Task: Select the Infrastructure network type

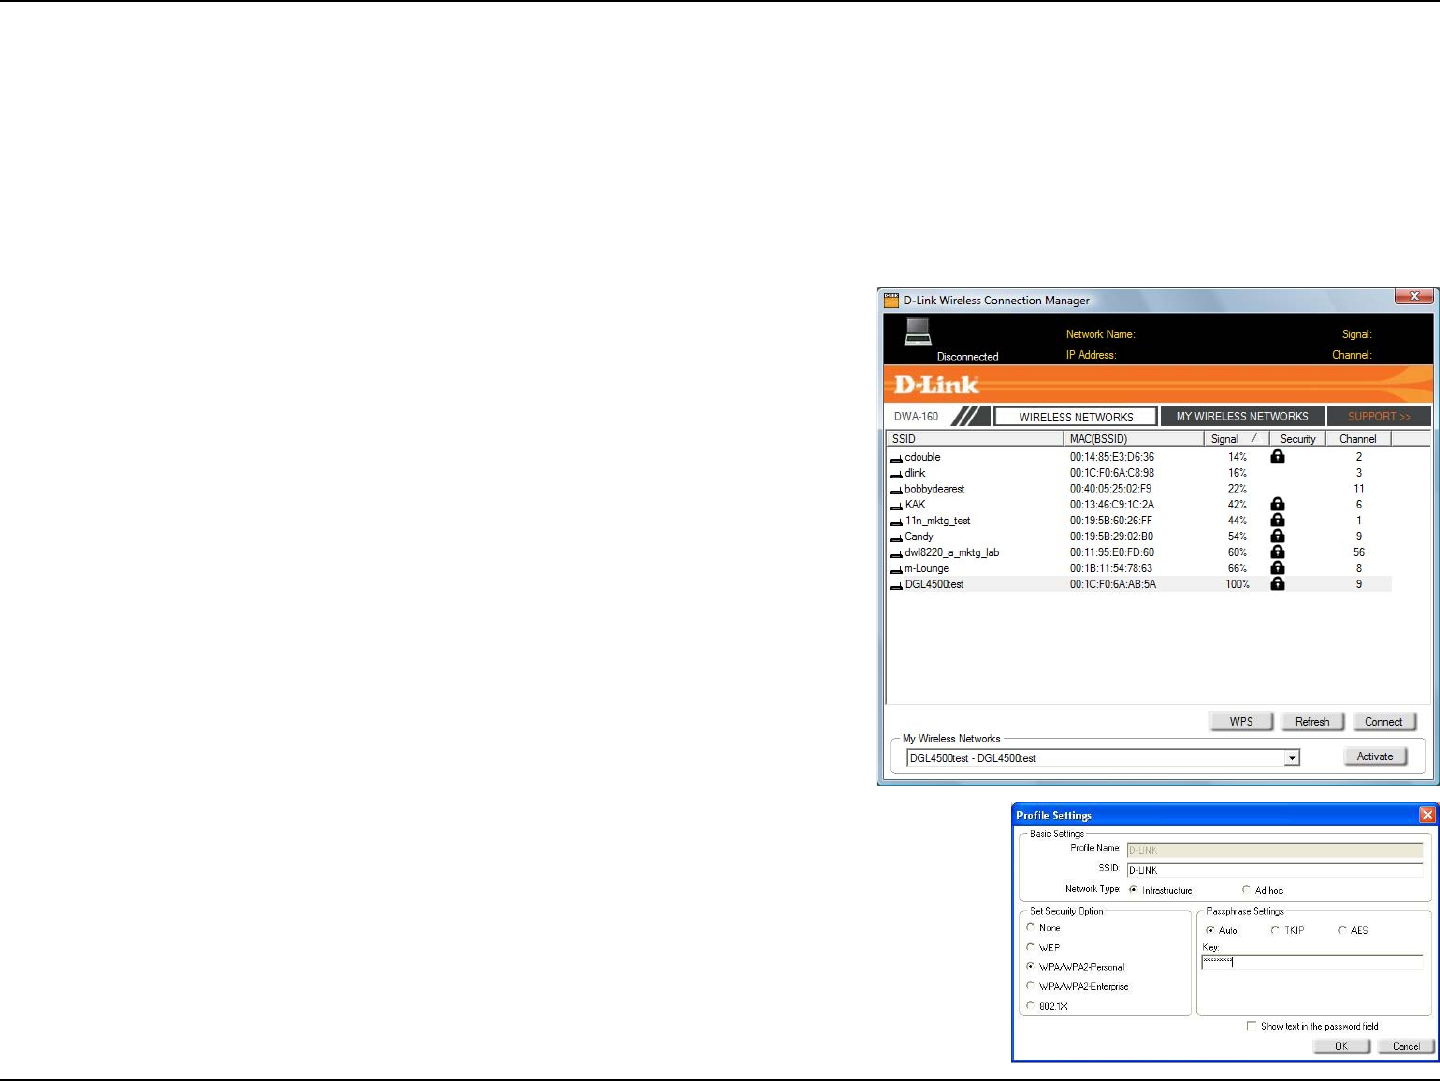Action: coord(1133,890)
